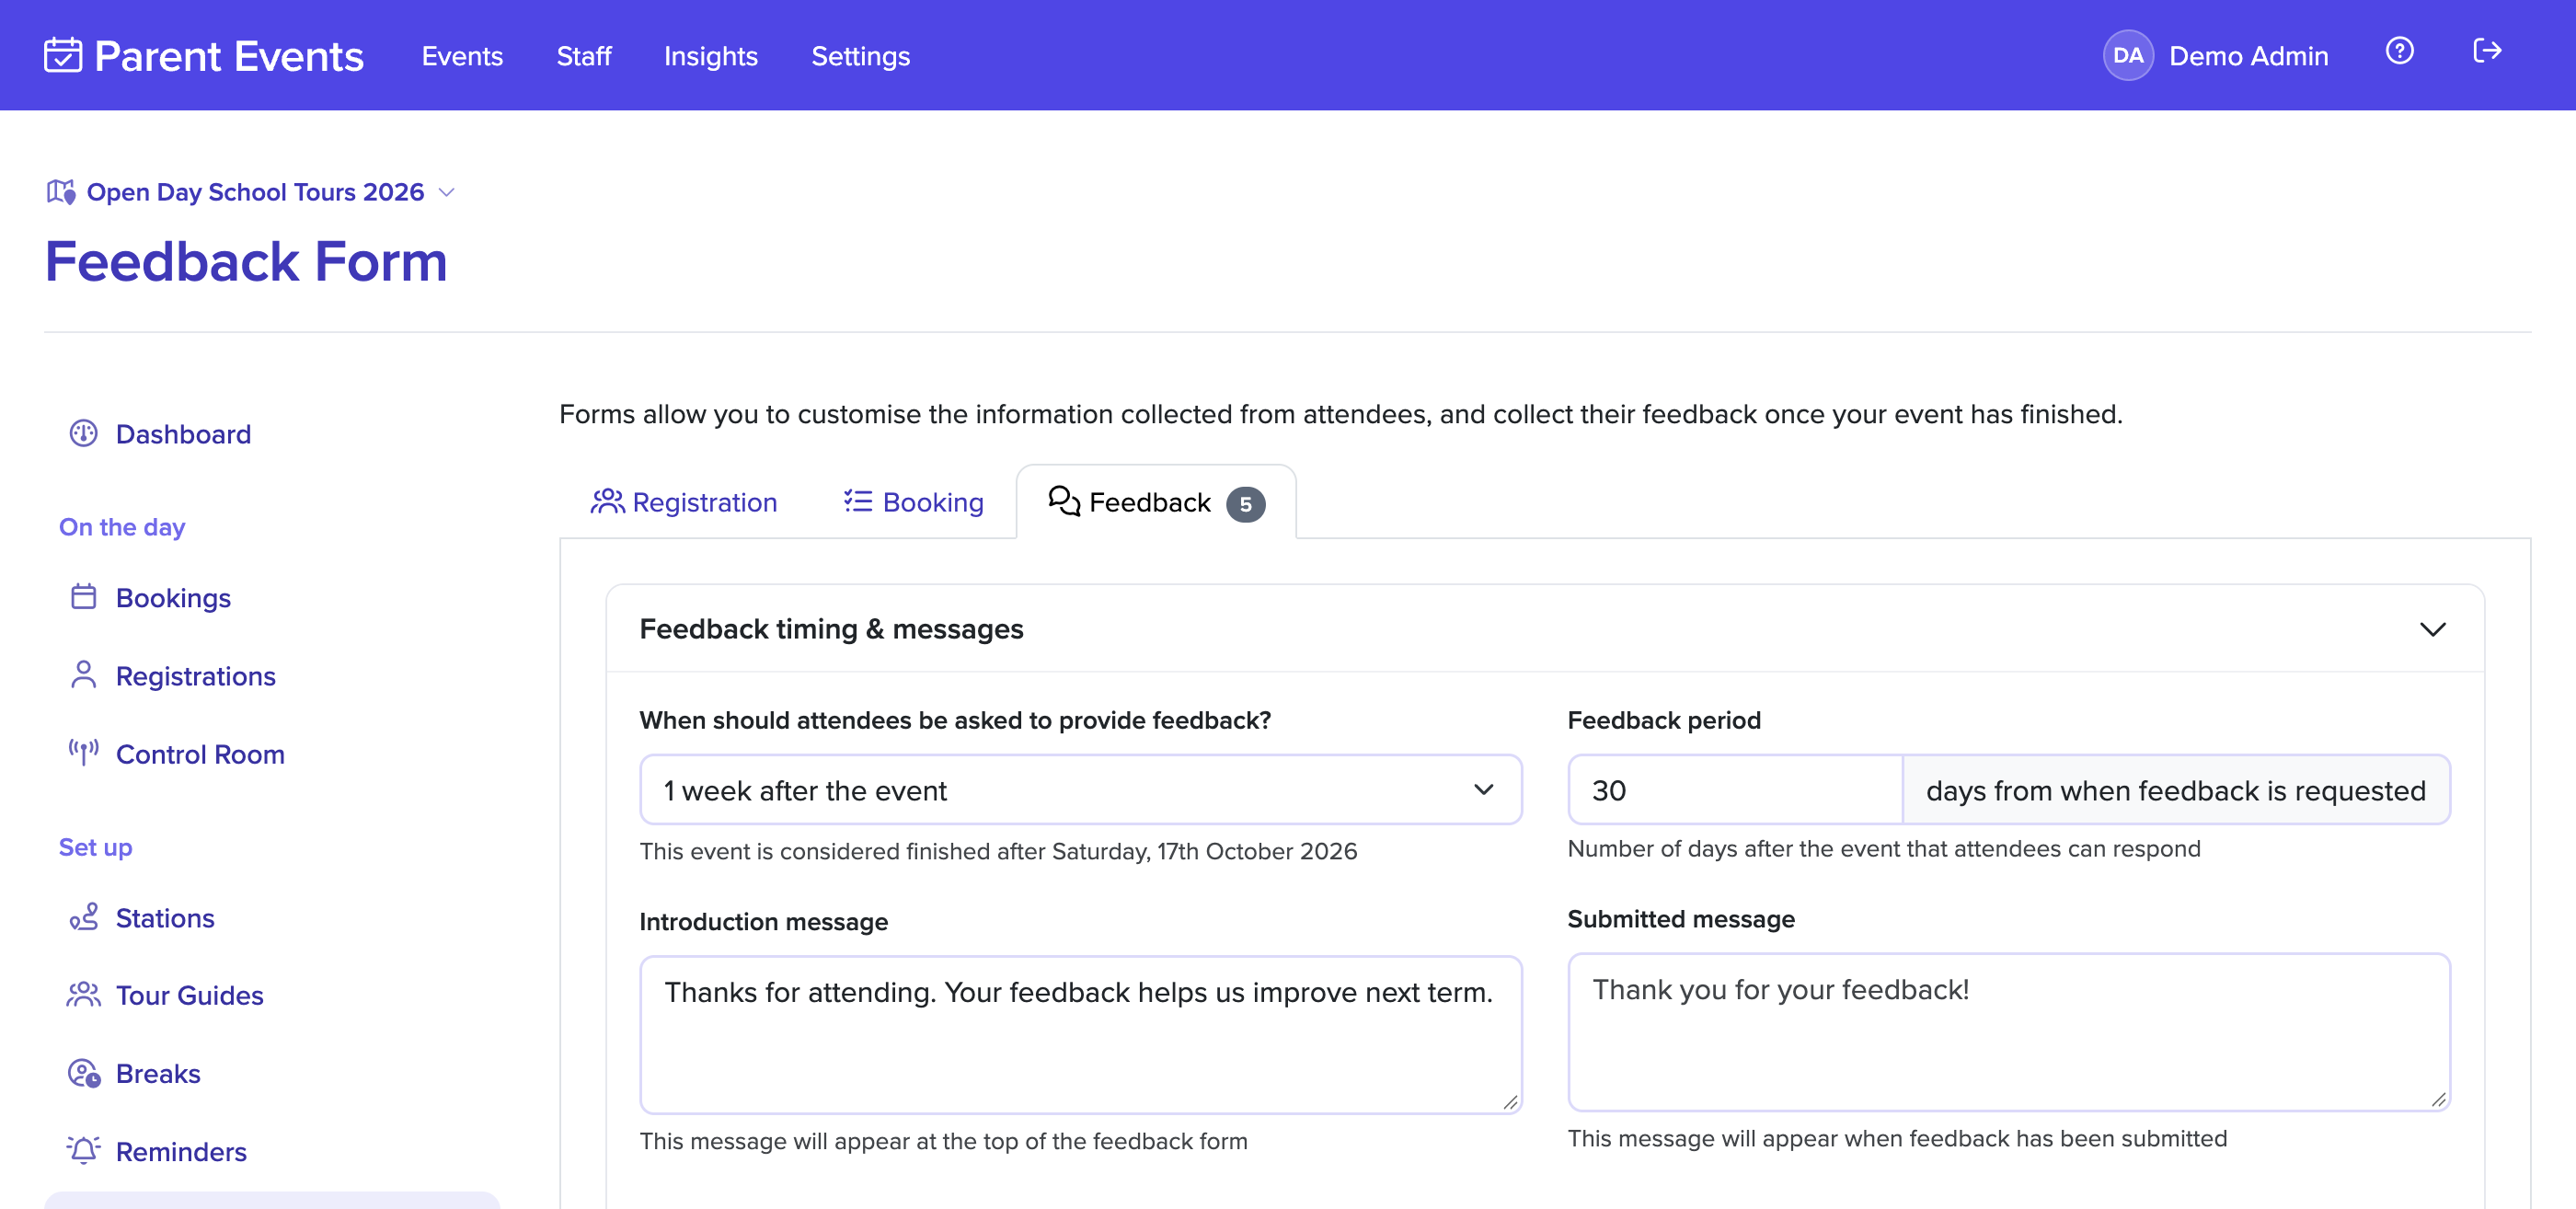Click the Dashboard gauge icon
This screenshot has height=1209, width=2576.
coord(83,433)
